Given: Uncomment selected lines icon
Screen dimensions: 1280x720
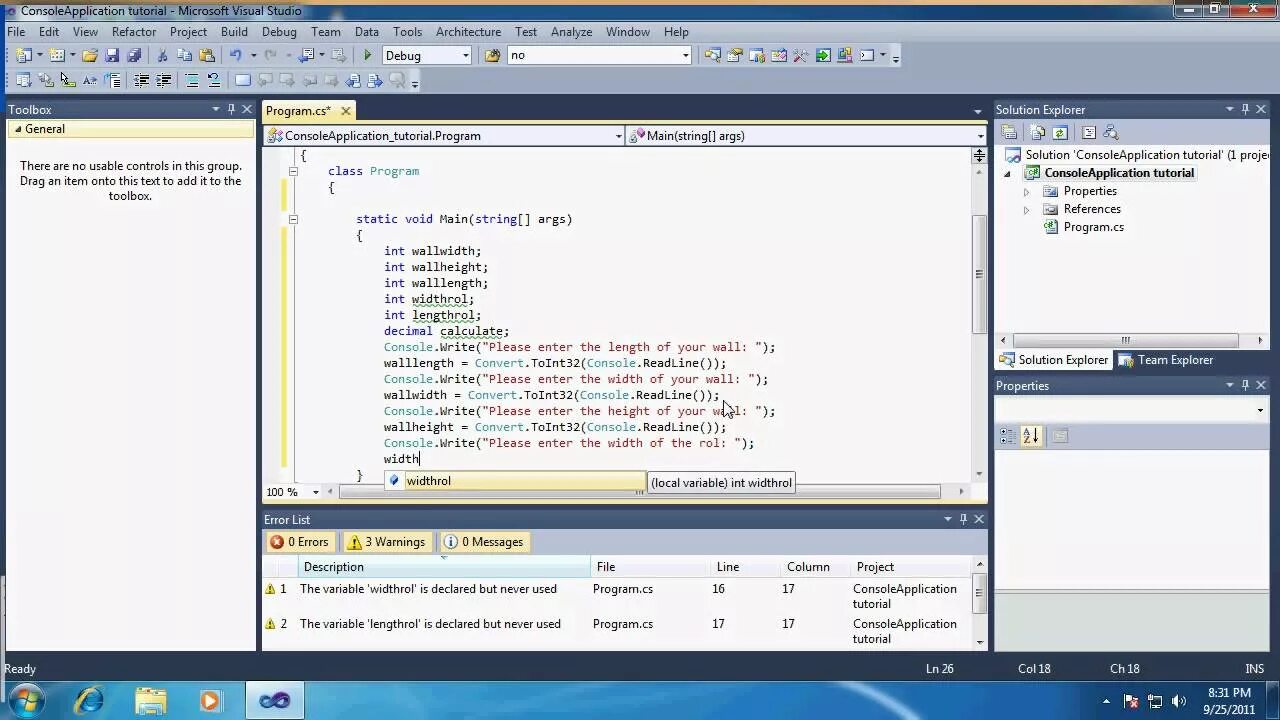Looking at the screenshot, I should point(214,80).
